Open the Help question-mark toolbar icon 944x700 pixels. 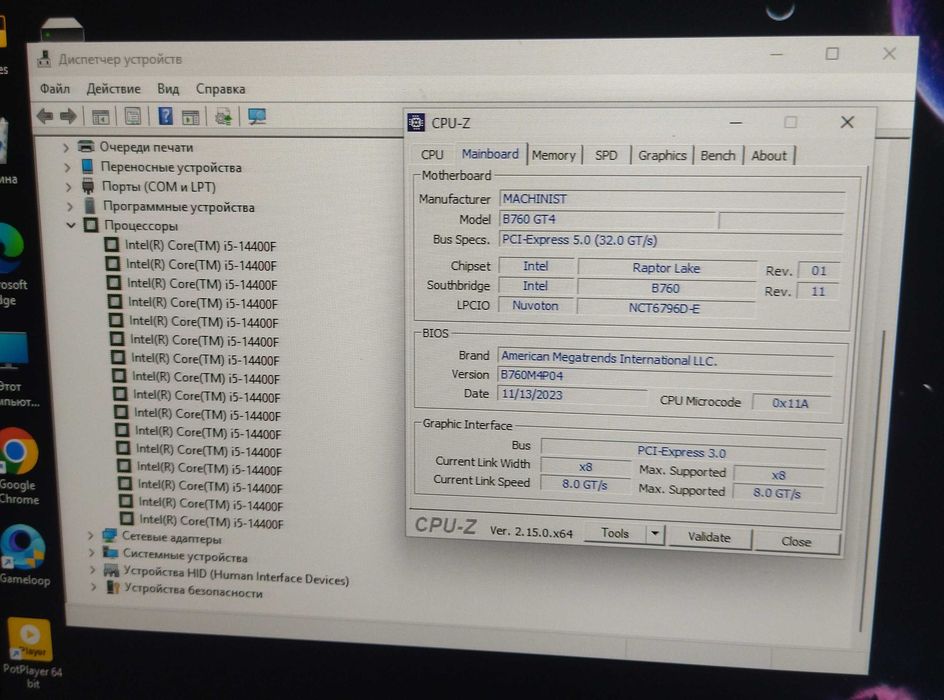click(165, 115)
